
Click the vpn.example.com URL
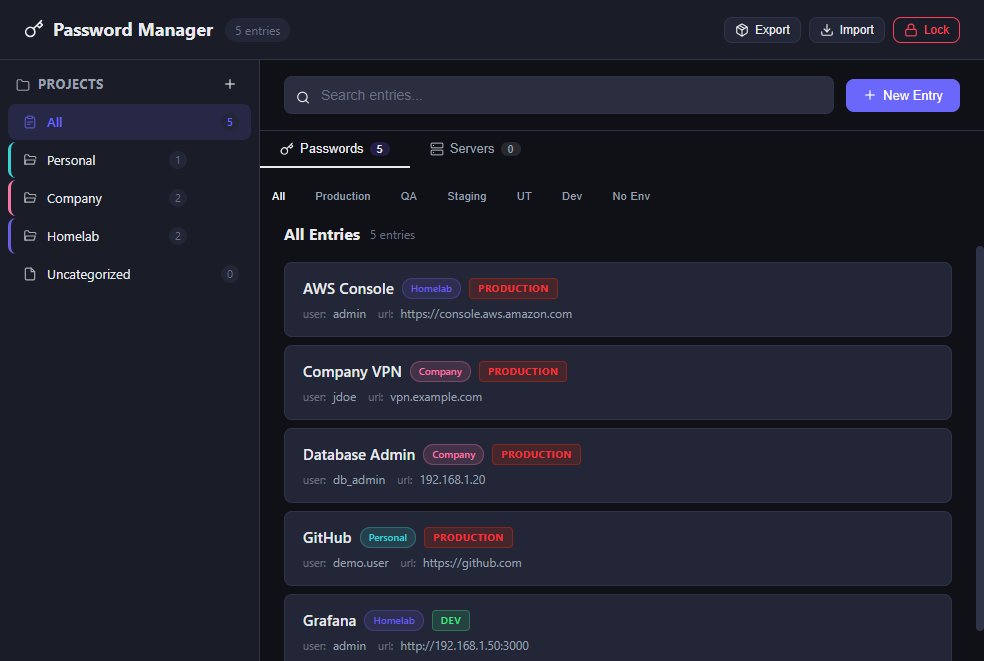coord(436,397)
